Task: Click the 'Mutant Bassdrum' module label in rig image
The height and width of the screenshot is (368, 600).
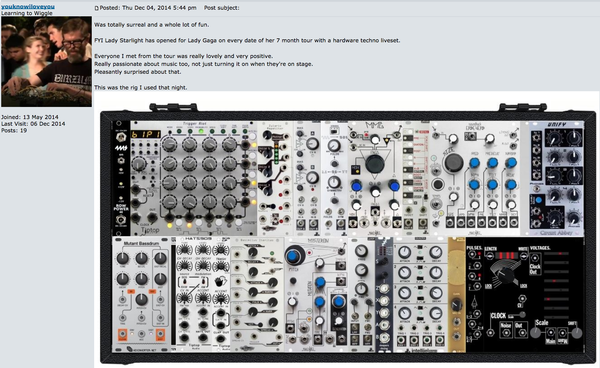Action: click(141, 243)
